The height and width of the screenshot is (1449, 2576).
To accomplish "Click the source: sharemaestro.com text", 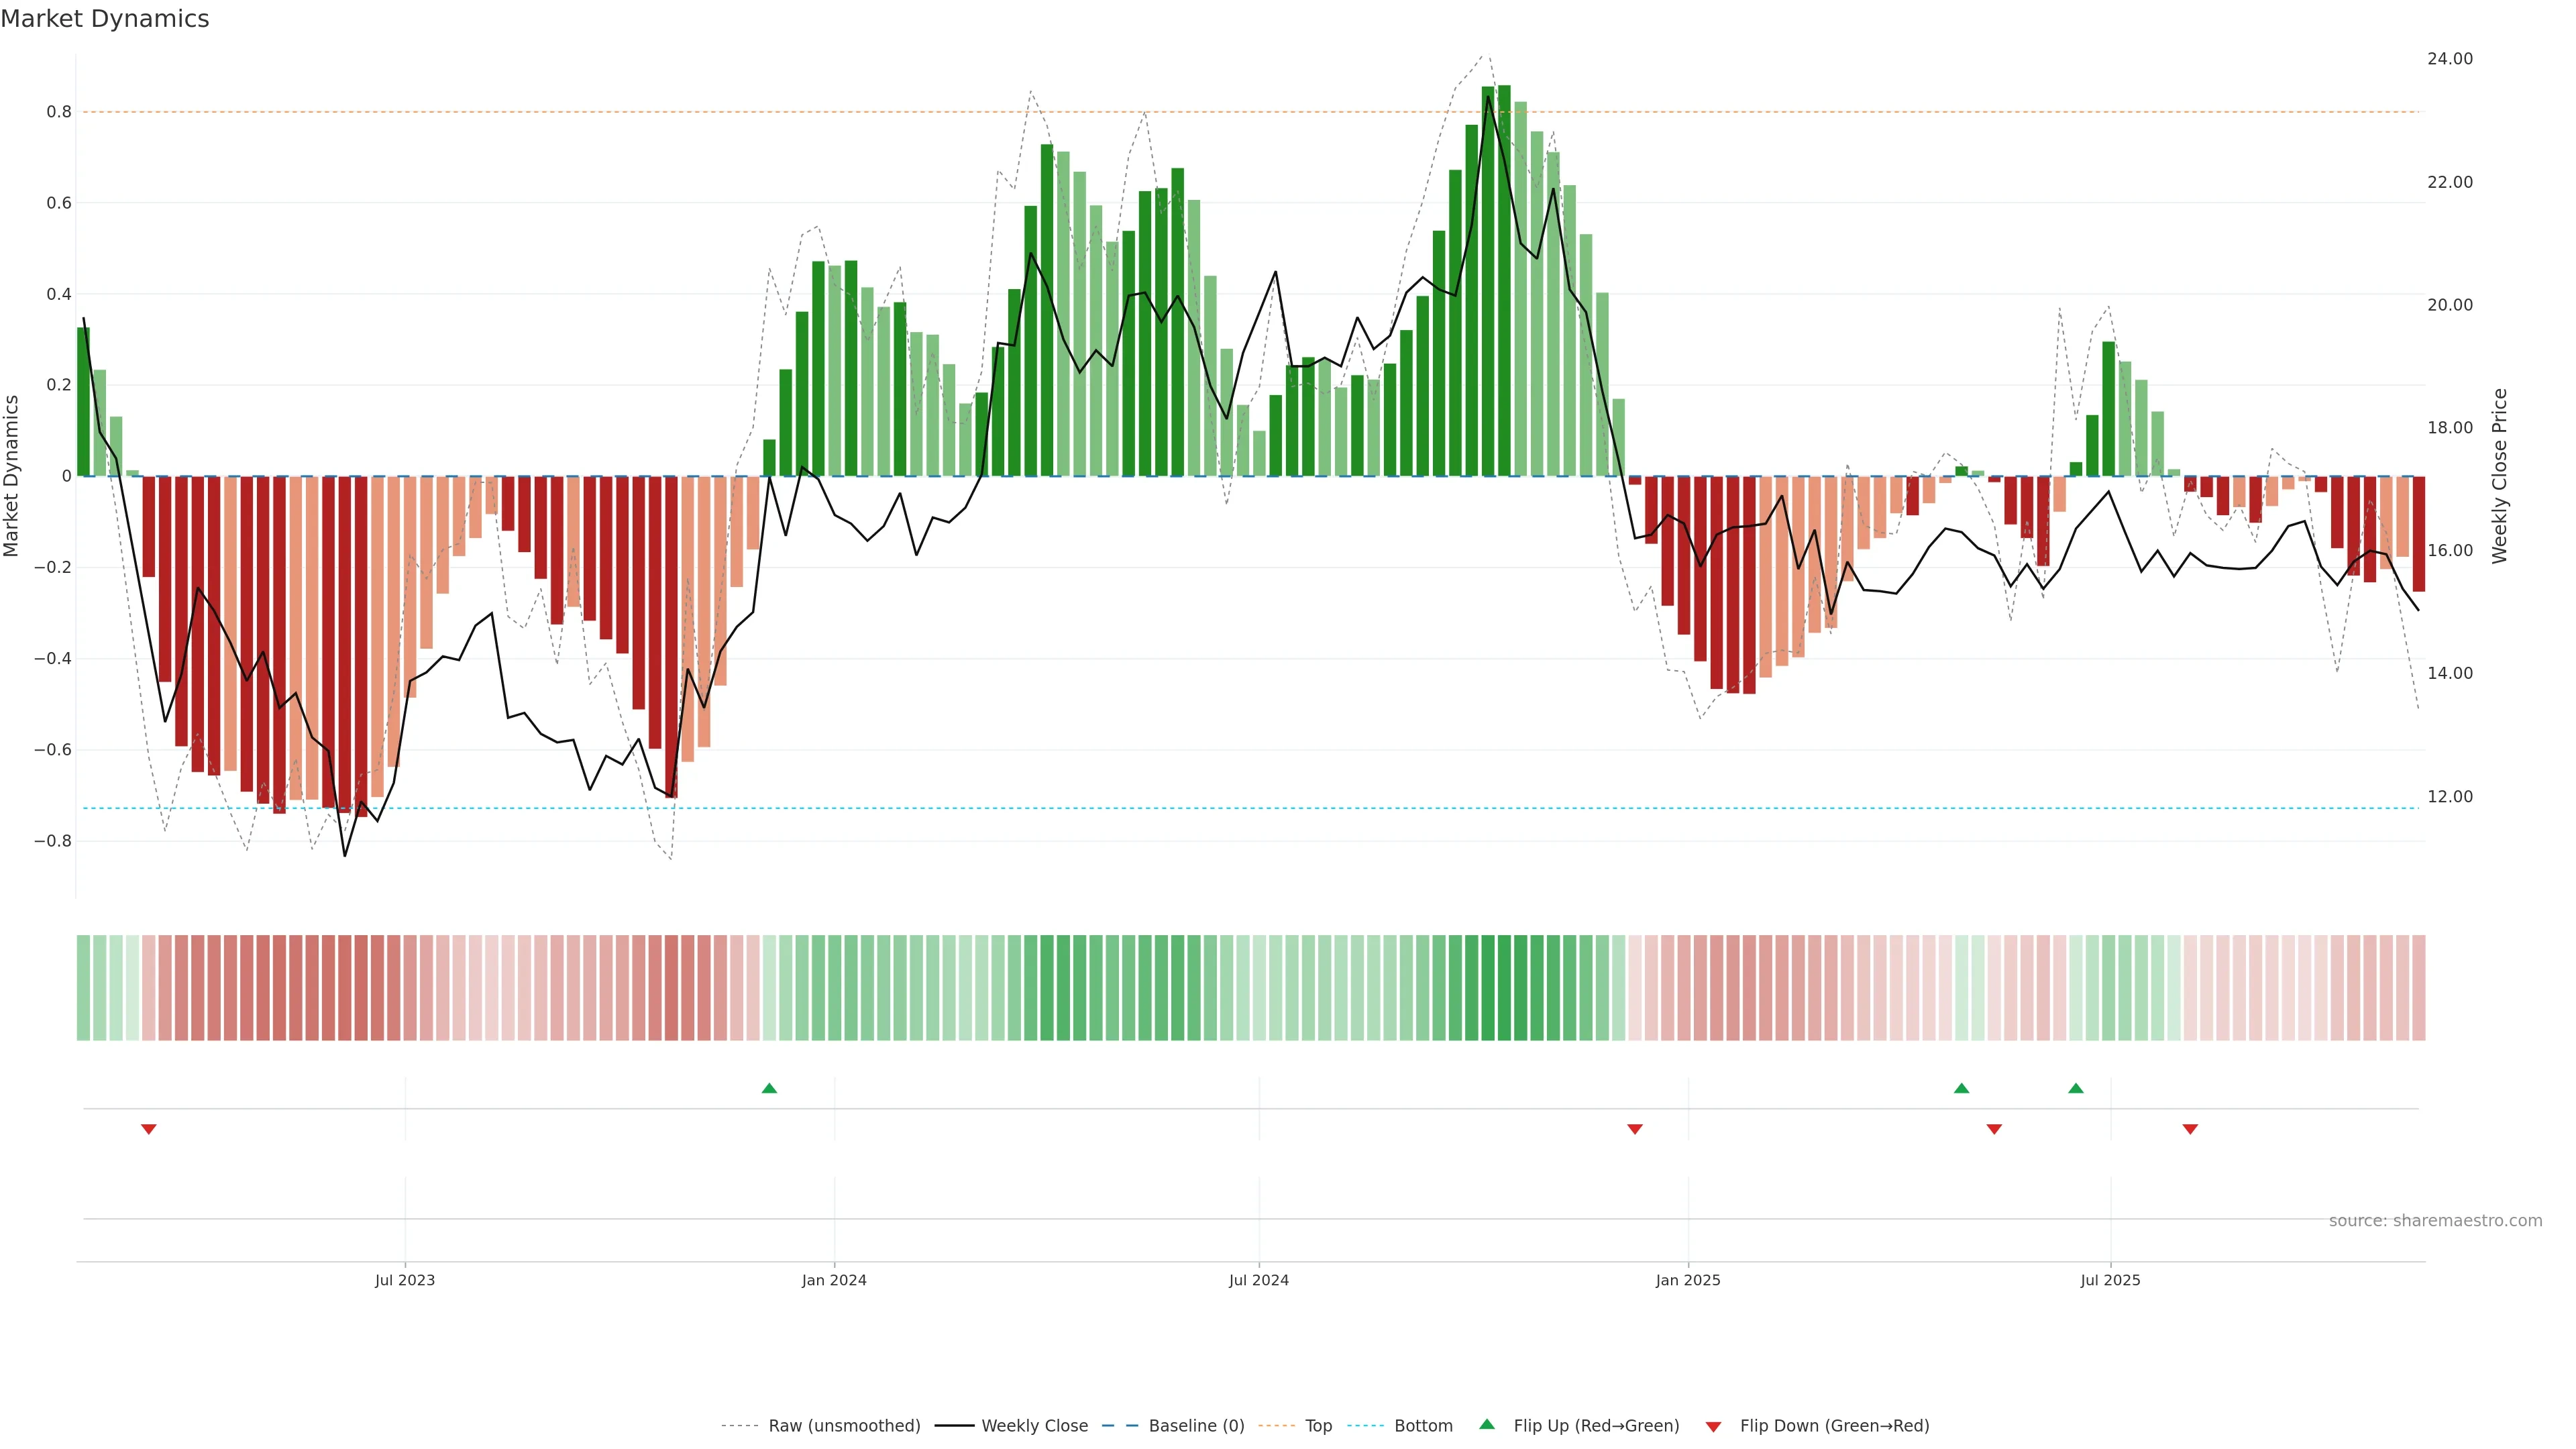I will click(2435, 1220).
